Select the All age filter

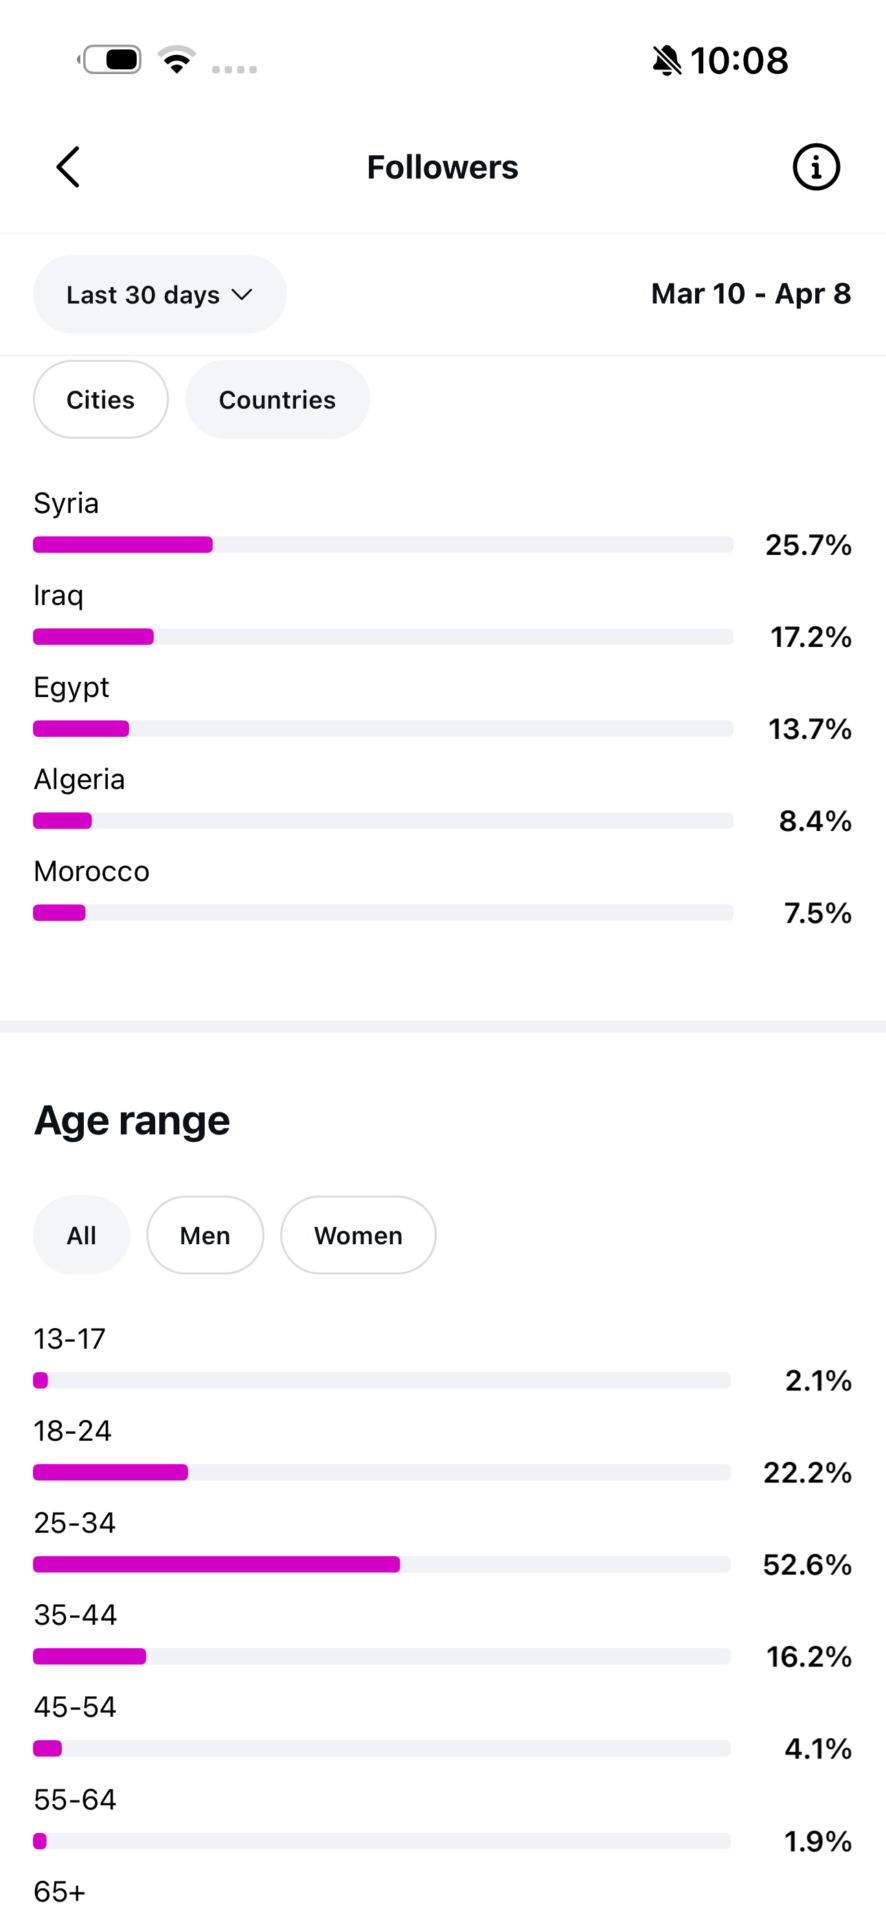tap(81, 1236)
